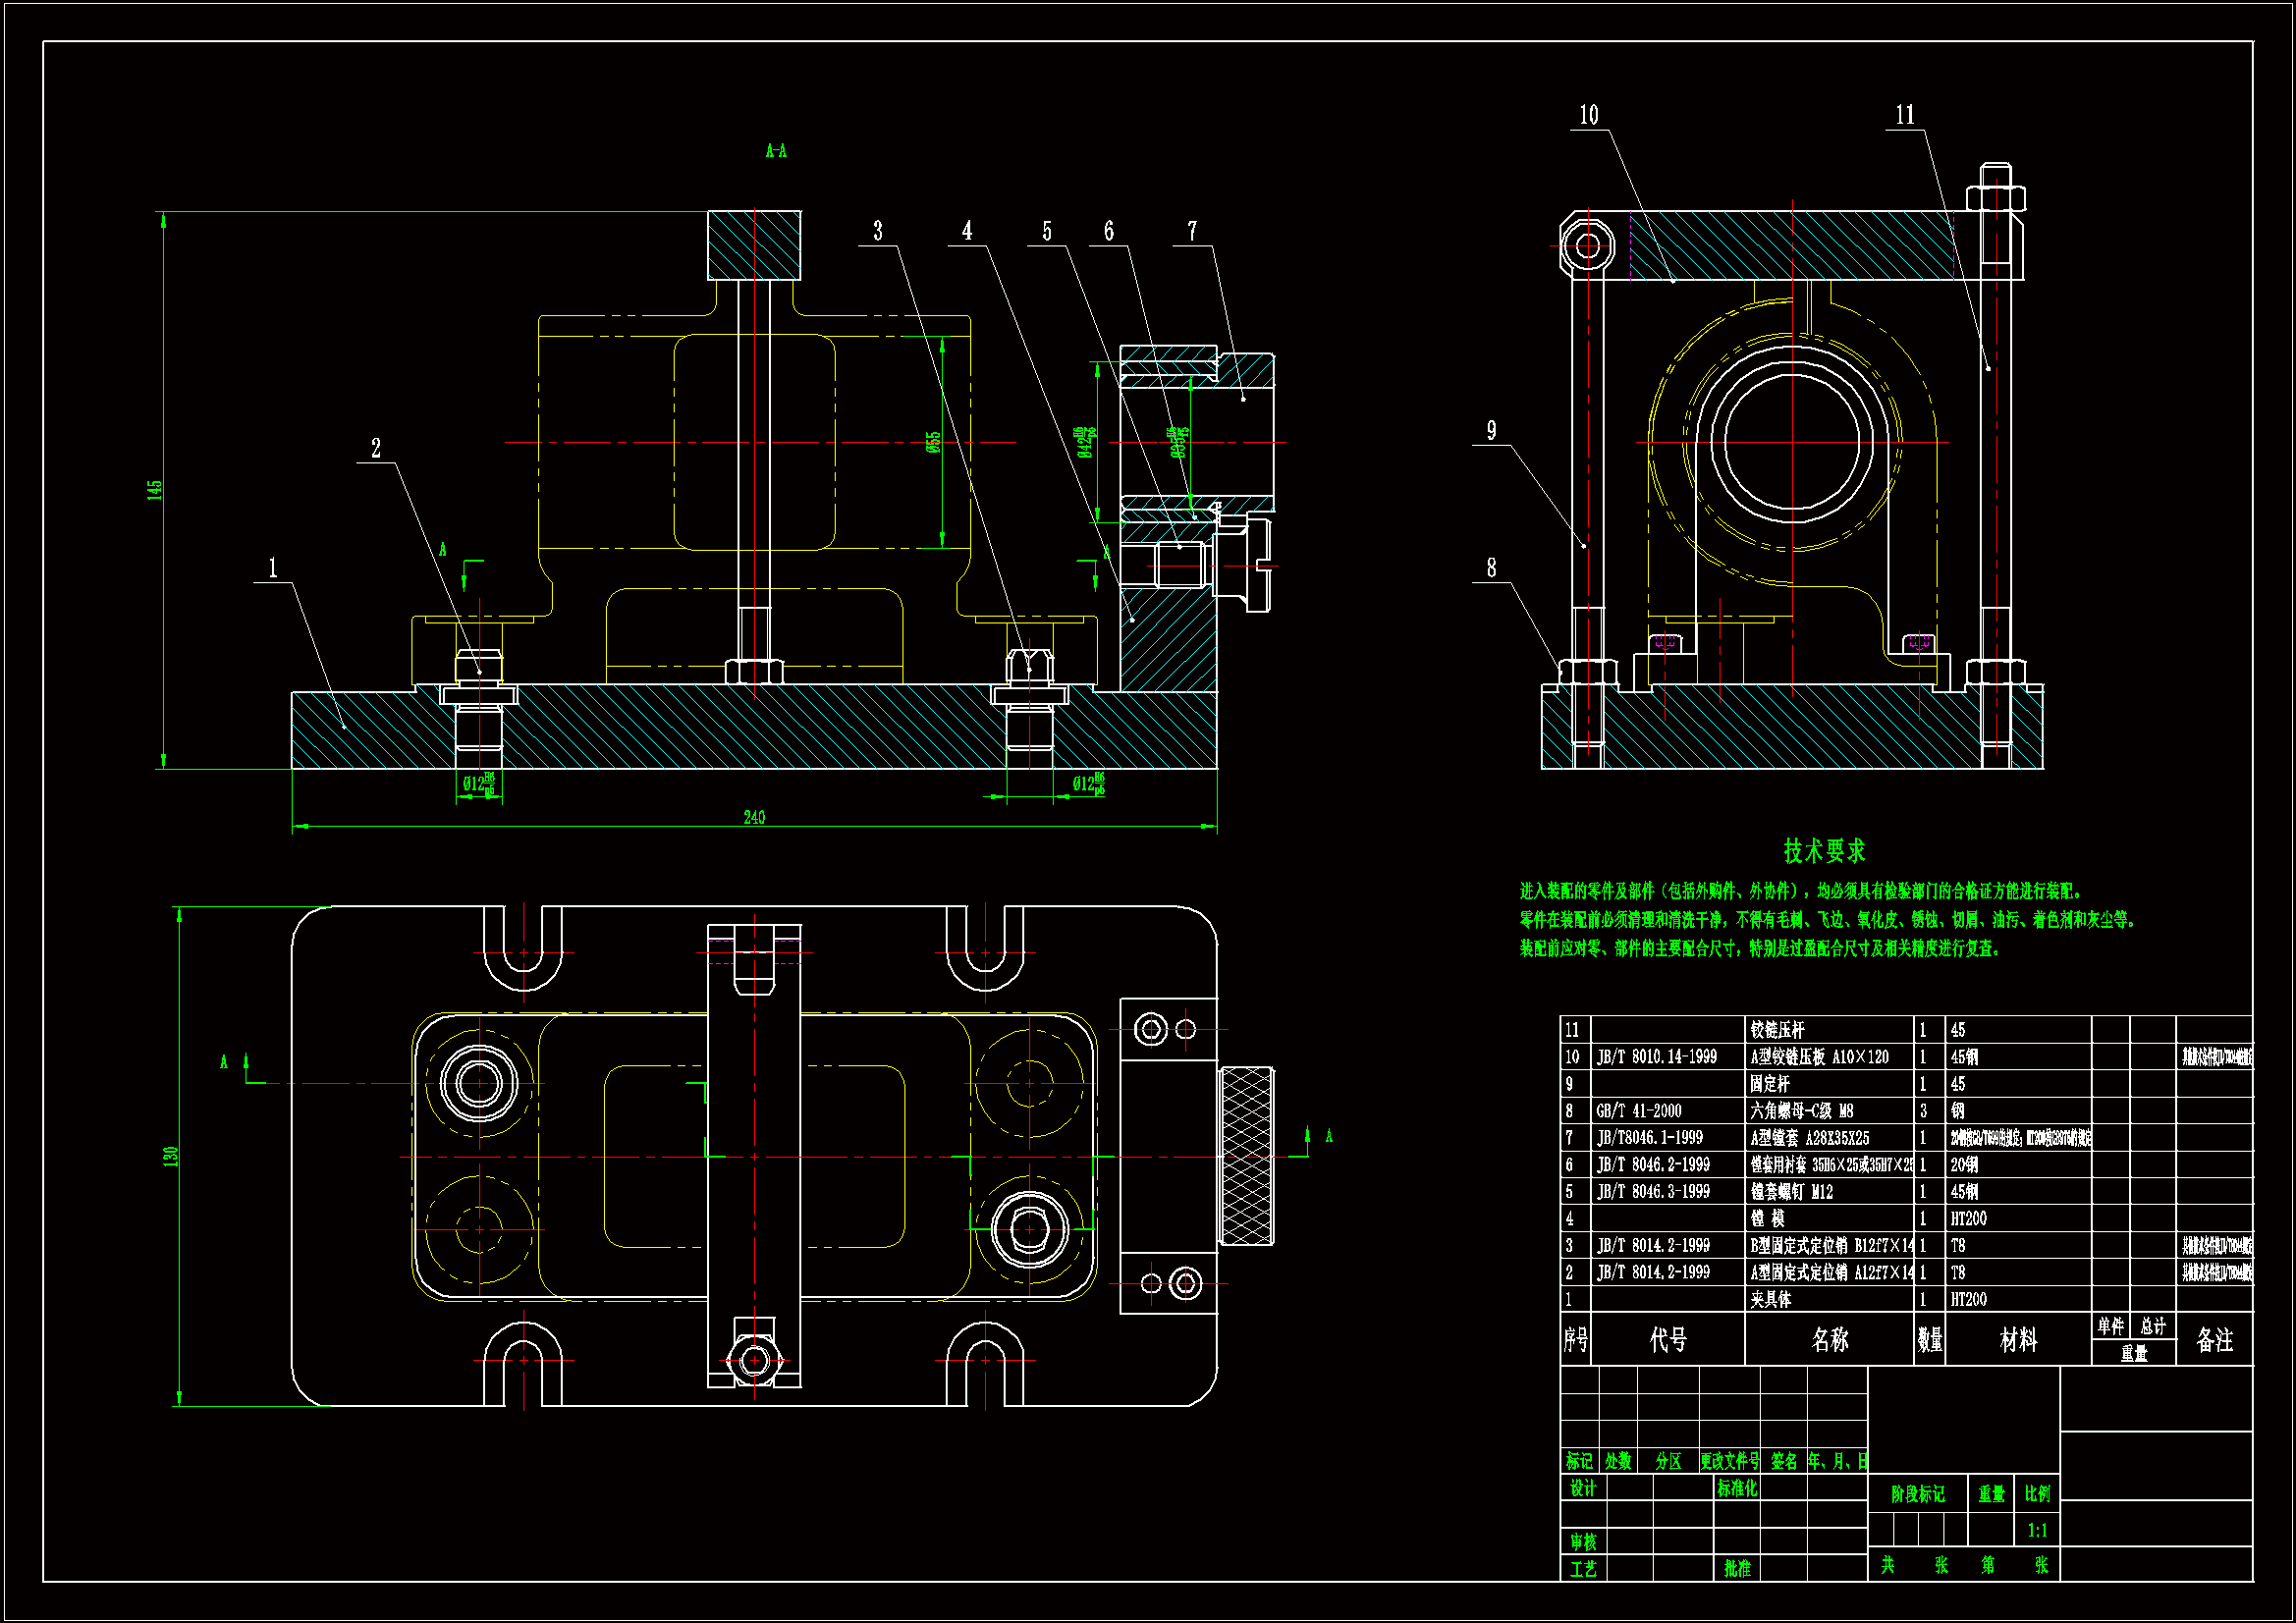The image size is (2296, 1623).
Task: Click part balloon number 7
Action: 1192,231
